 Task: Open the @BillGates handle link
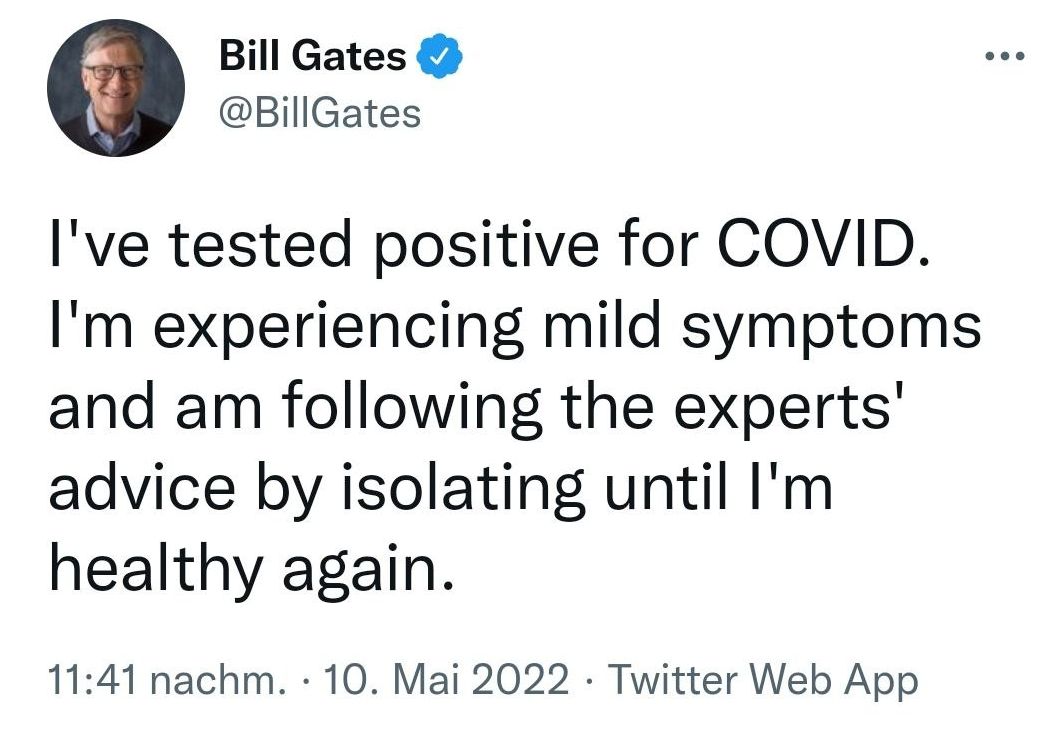coord(319,113)
